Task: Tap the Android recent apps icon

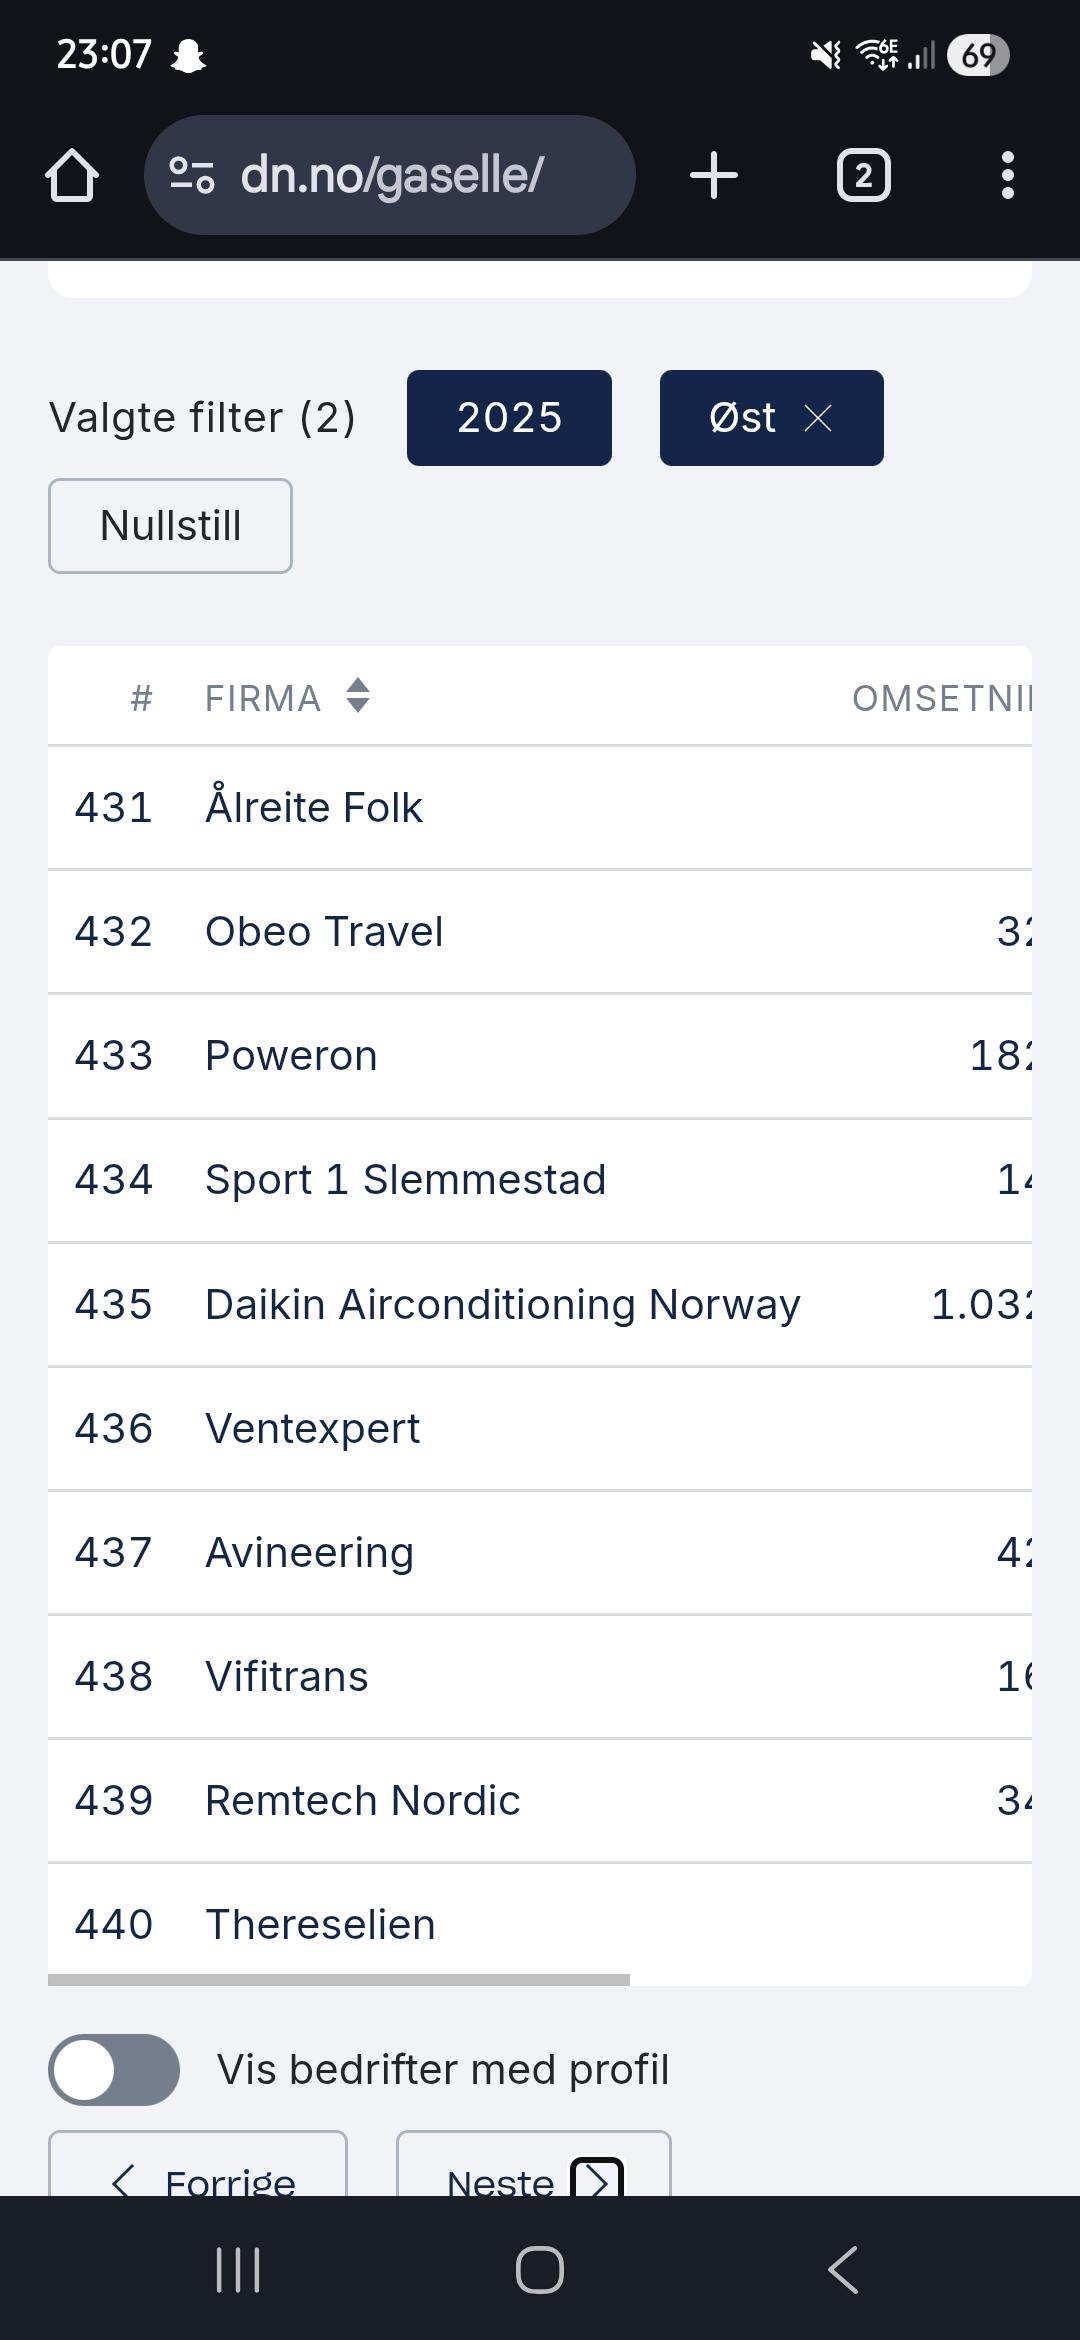Action: tap(238, 2270)
